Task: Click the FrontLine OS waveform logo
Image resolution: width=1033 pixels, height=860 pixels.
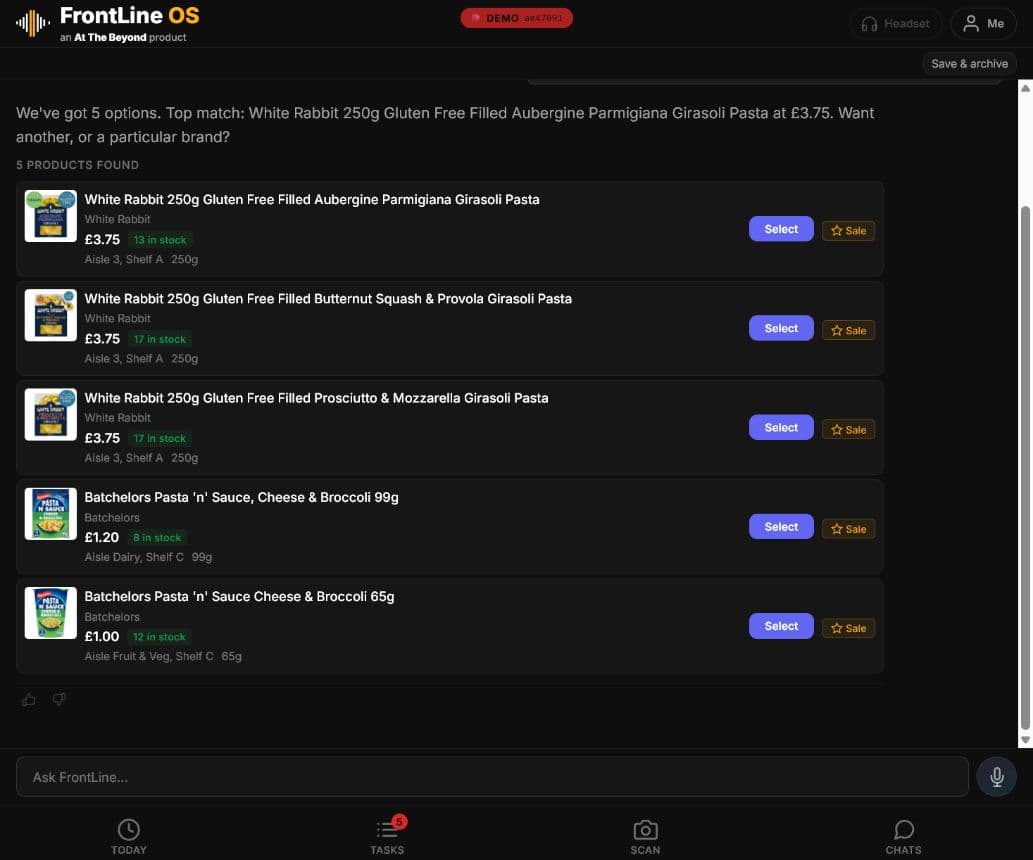Action: click(32, 24)
